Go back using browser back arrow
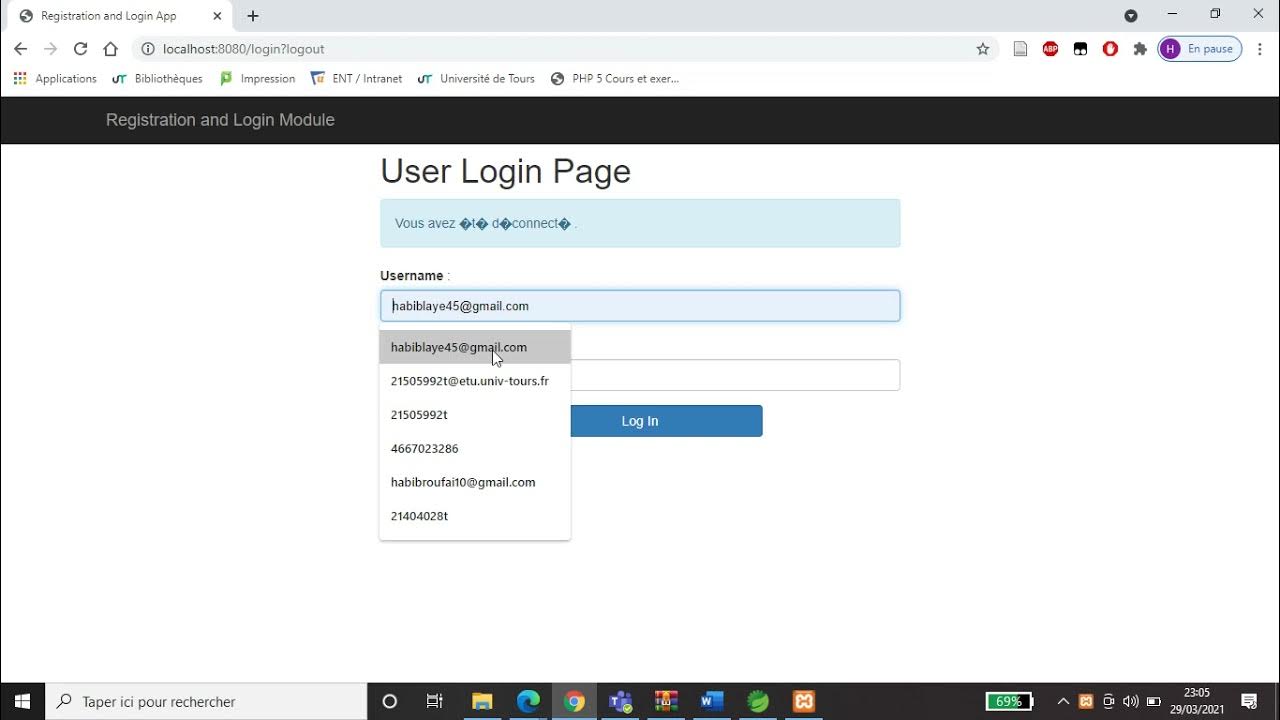This screenshot has width=1280, height=720. (20, 49)
